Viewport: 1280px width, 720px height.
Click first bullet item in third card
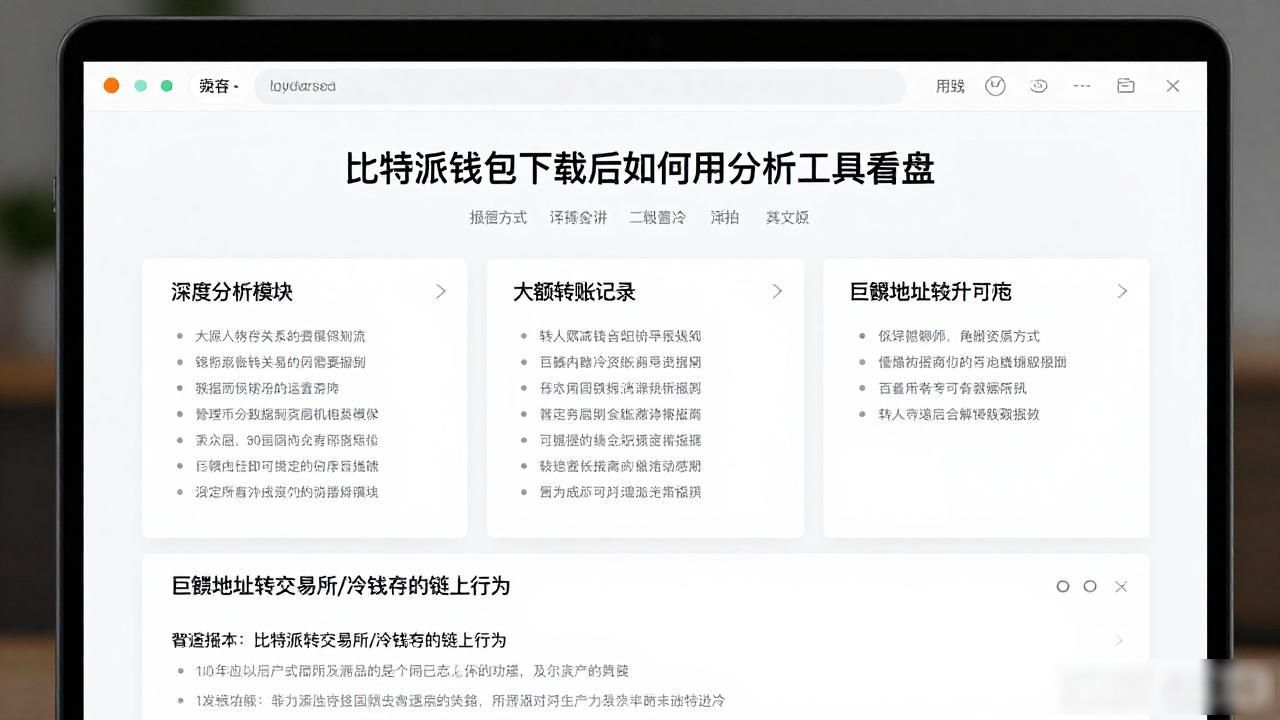[959, 336]
